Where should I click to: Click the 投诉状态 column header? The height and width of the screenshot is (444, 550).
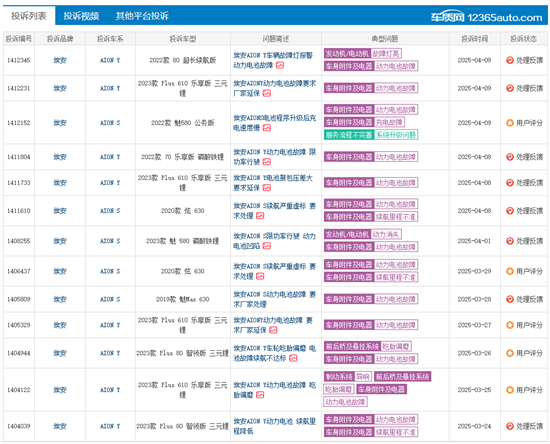pos(523,39)
